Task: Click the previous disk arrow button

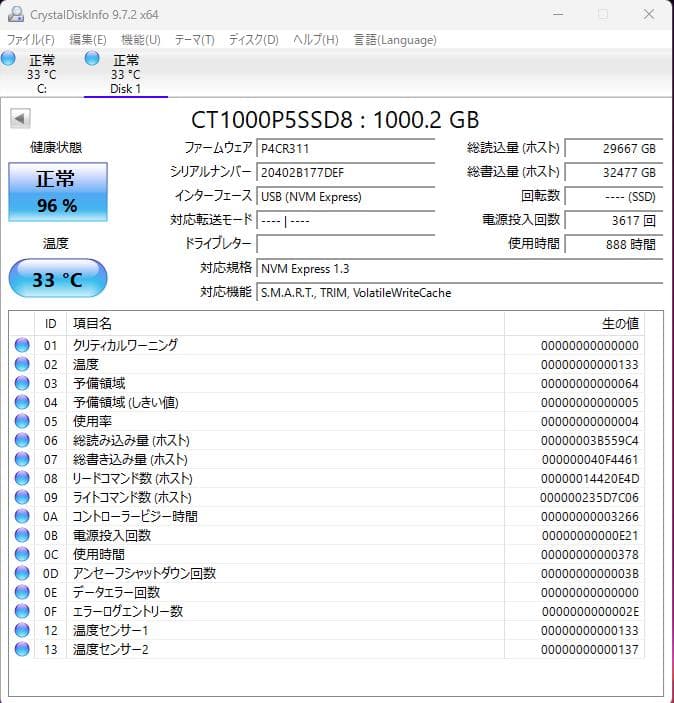Action: tap(20, 119)
